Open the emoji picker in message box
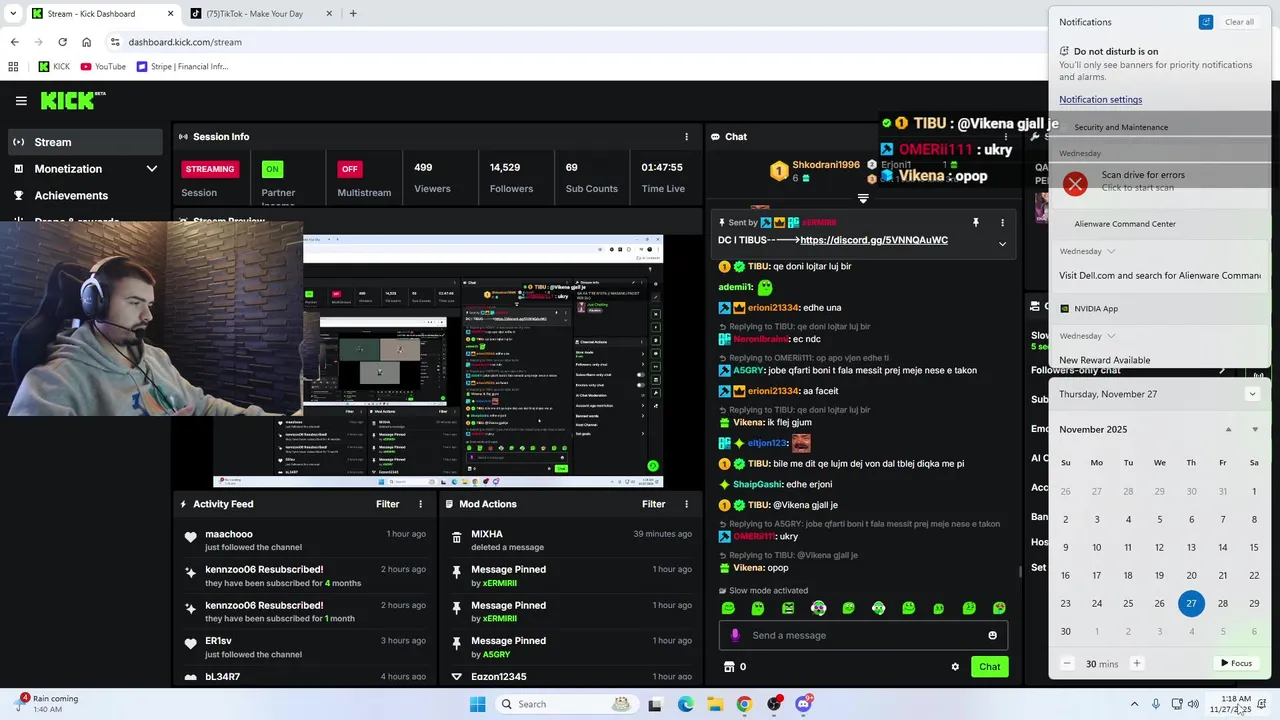Image resolution: width=1280 pixels, height=720 pixels. click(992, 635)
